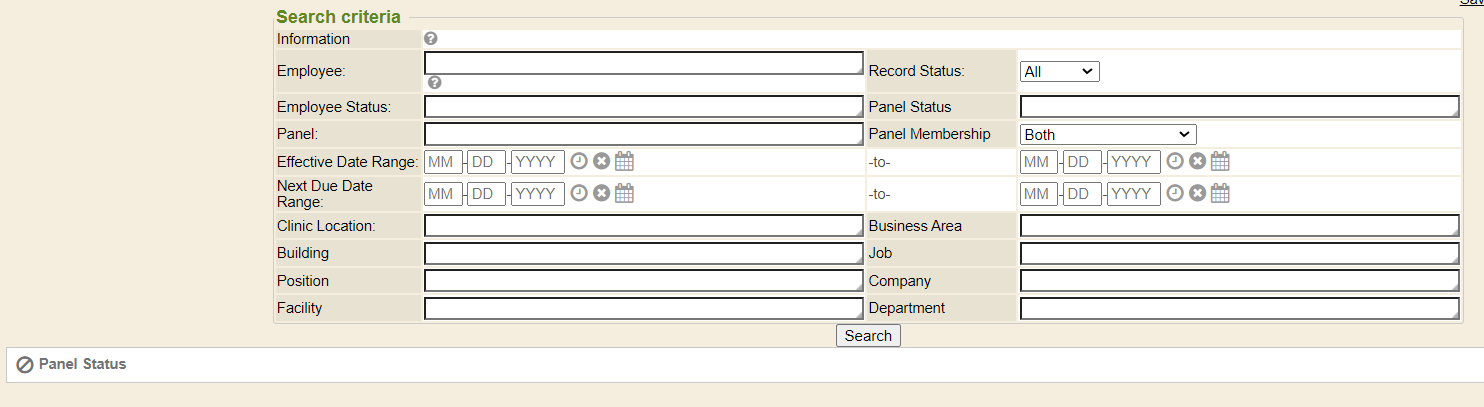
Task: Click the Panel Status section header
Action: 82,364
